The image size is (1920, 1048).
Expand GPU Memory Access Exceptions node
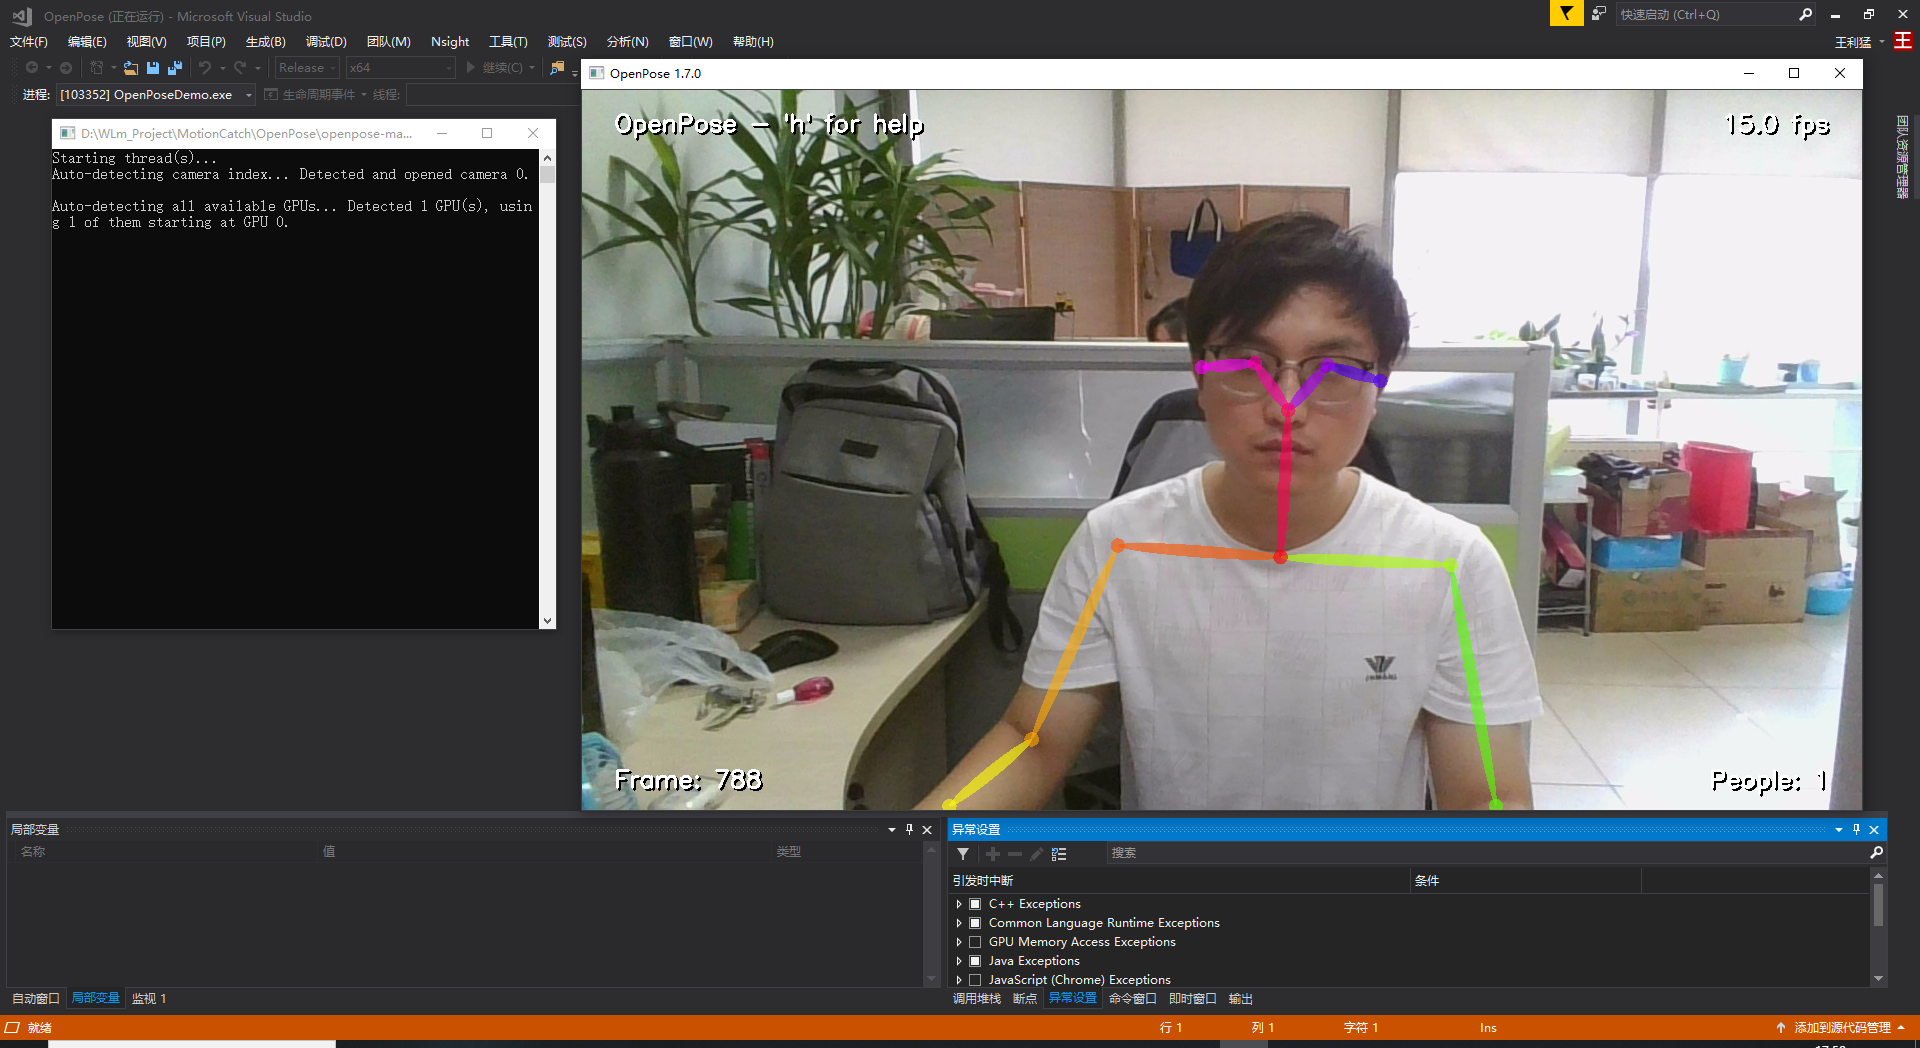pyautogui.click(x=959, y=942)
